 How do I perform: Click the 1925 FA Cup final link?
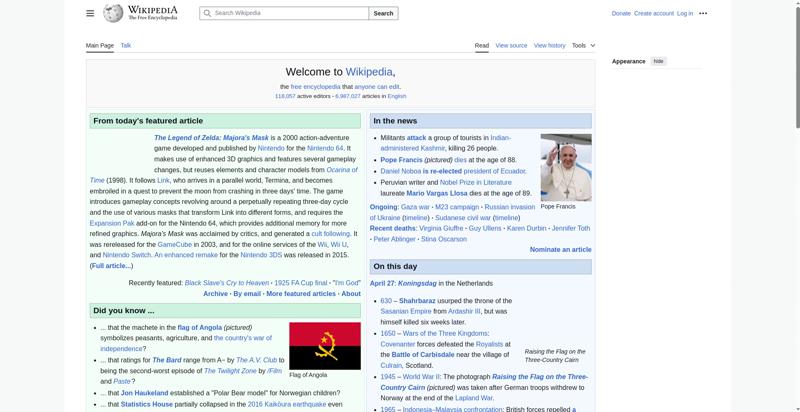click(301, 283)
